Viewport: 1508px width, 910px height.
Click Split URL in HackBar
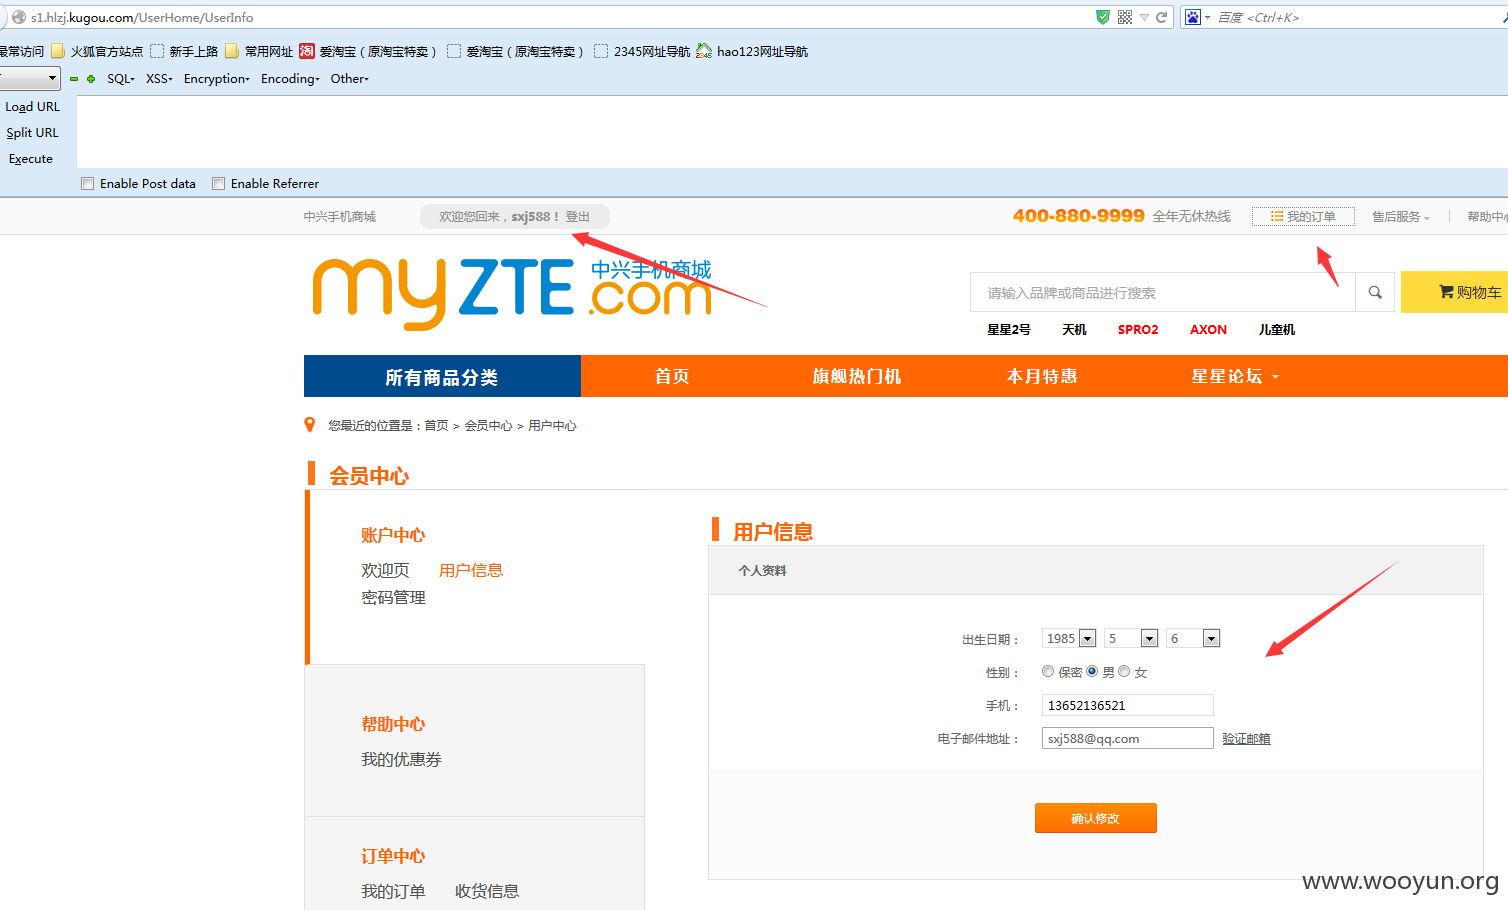click(33, 133)
